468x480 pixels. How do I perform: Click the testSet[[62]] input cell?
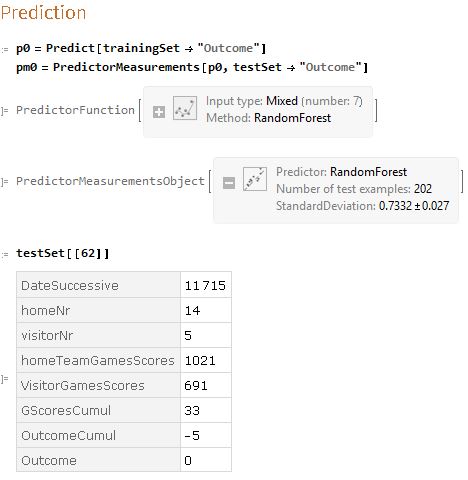[63, 253]
